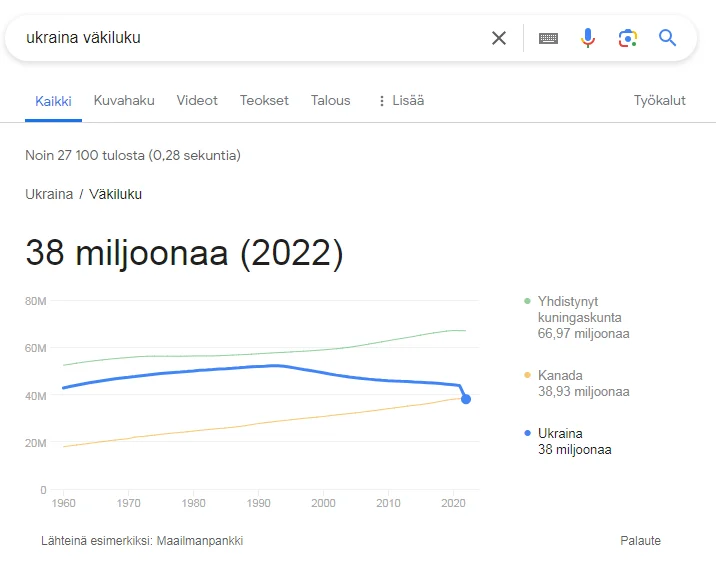This screenshot has width=716, height=561.
Task: Search by image with Lens icon
Action: [628, 38]
